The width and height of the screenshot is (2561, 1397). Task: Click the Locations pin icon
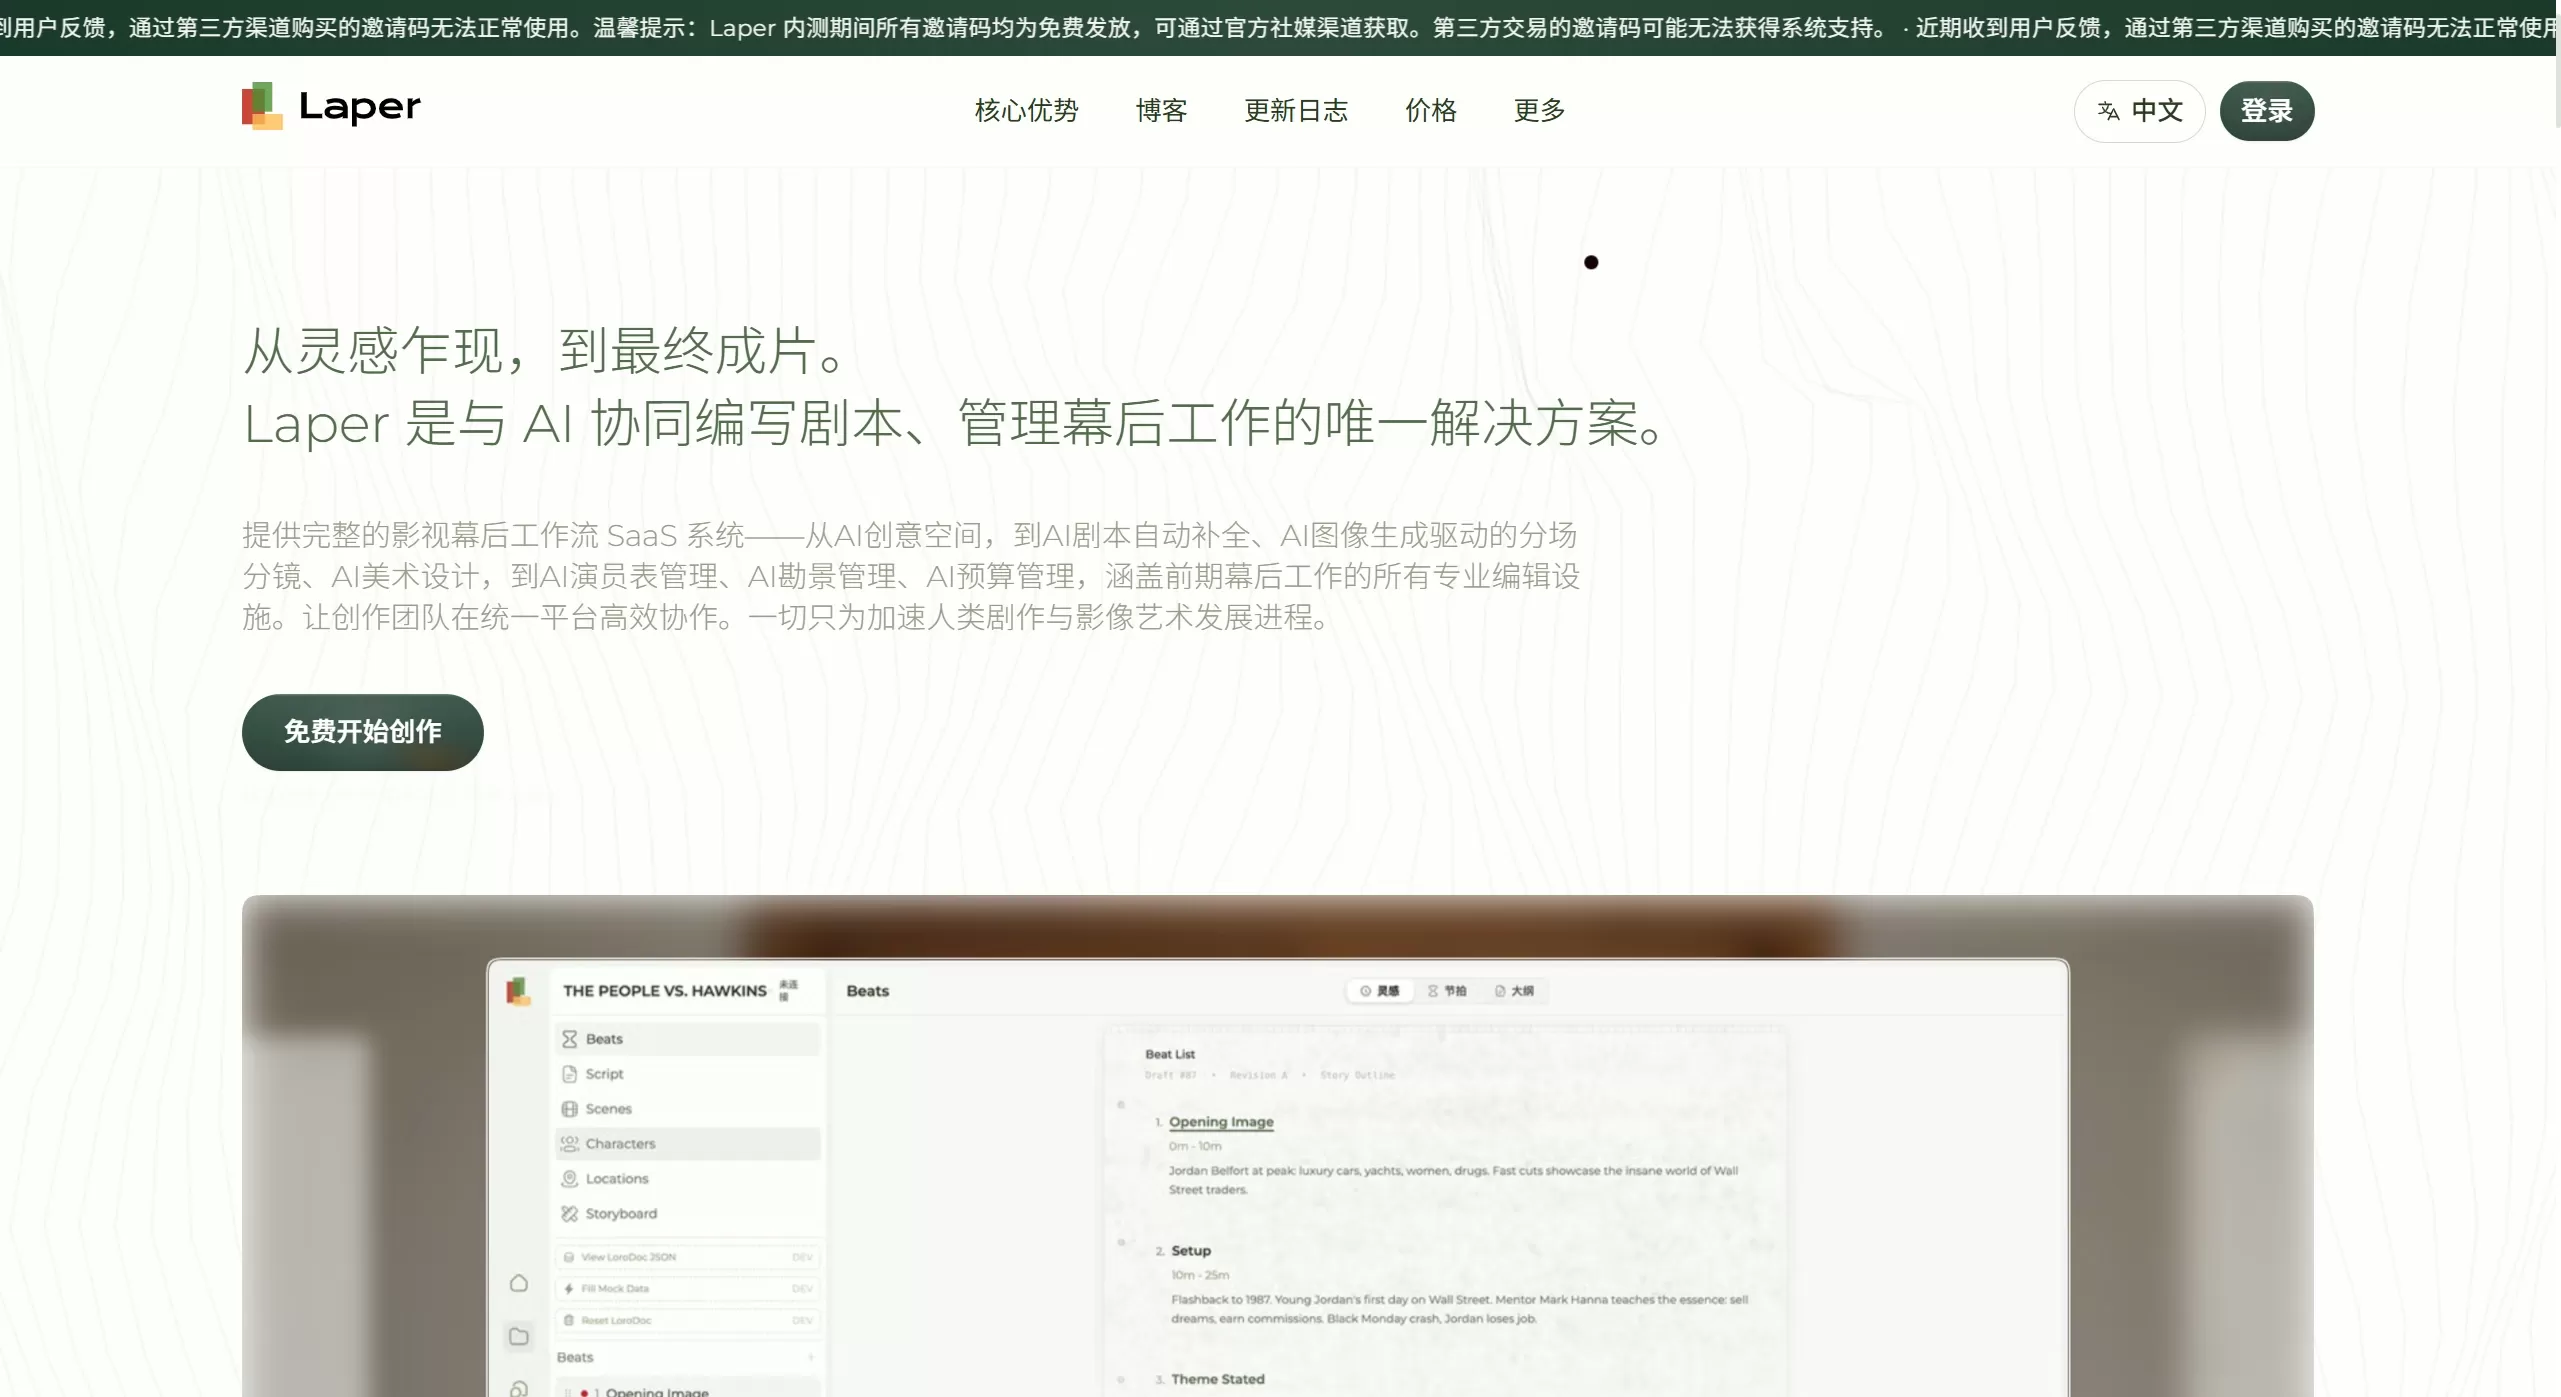point(569,1179)
